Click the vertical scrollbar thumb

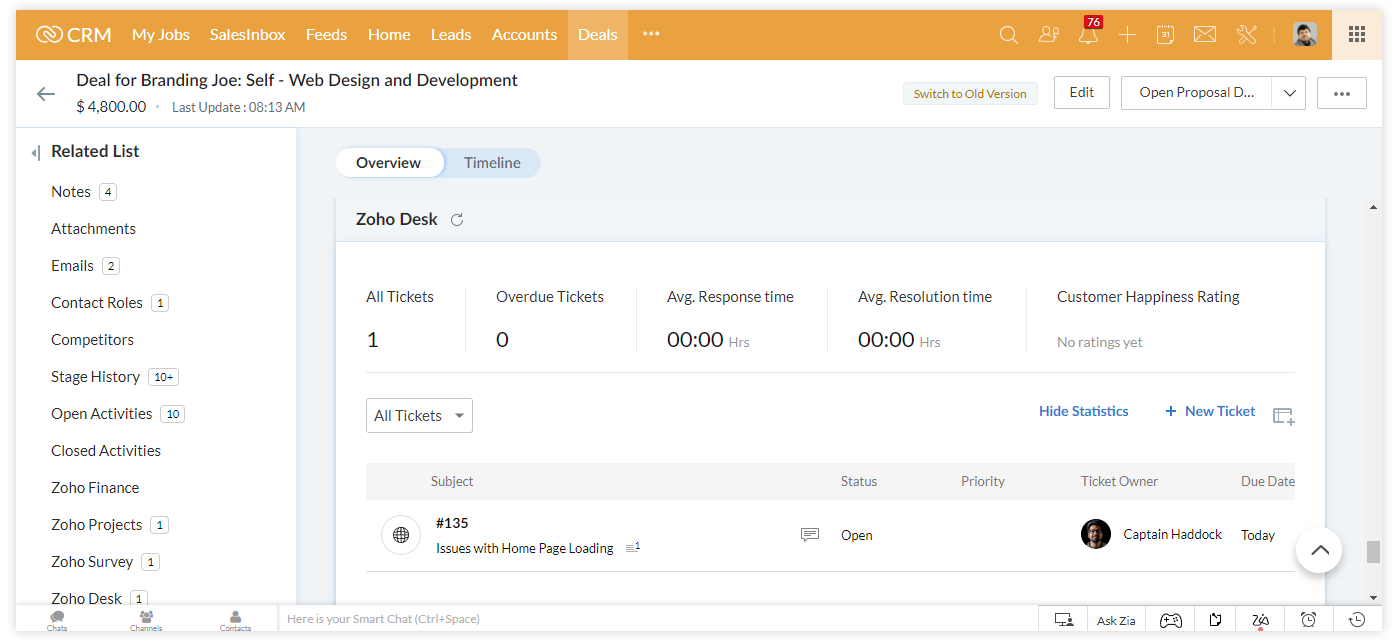[1373, 552]
